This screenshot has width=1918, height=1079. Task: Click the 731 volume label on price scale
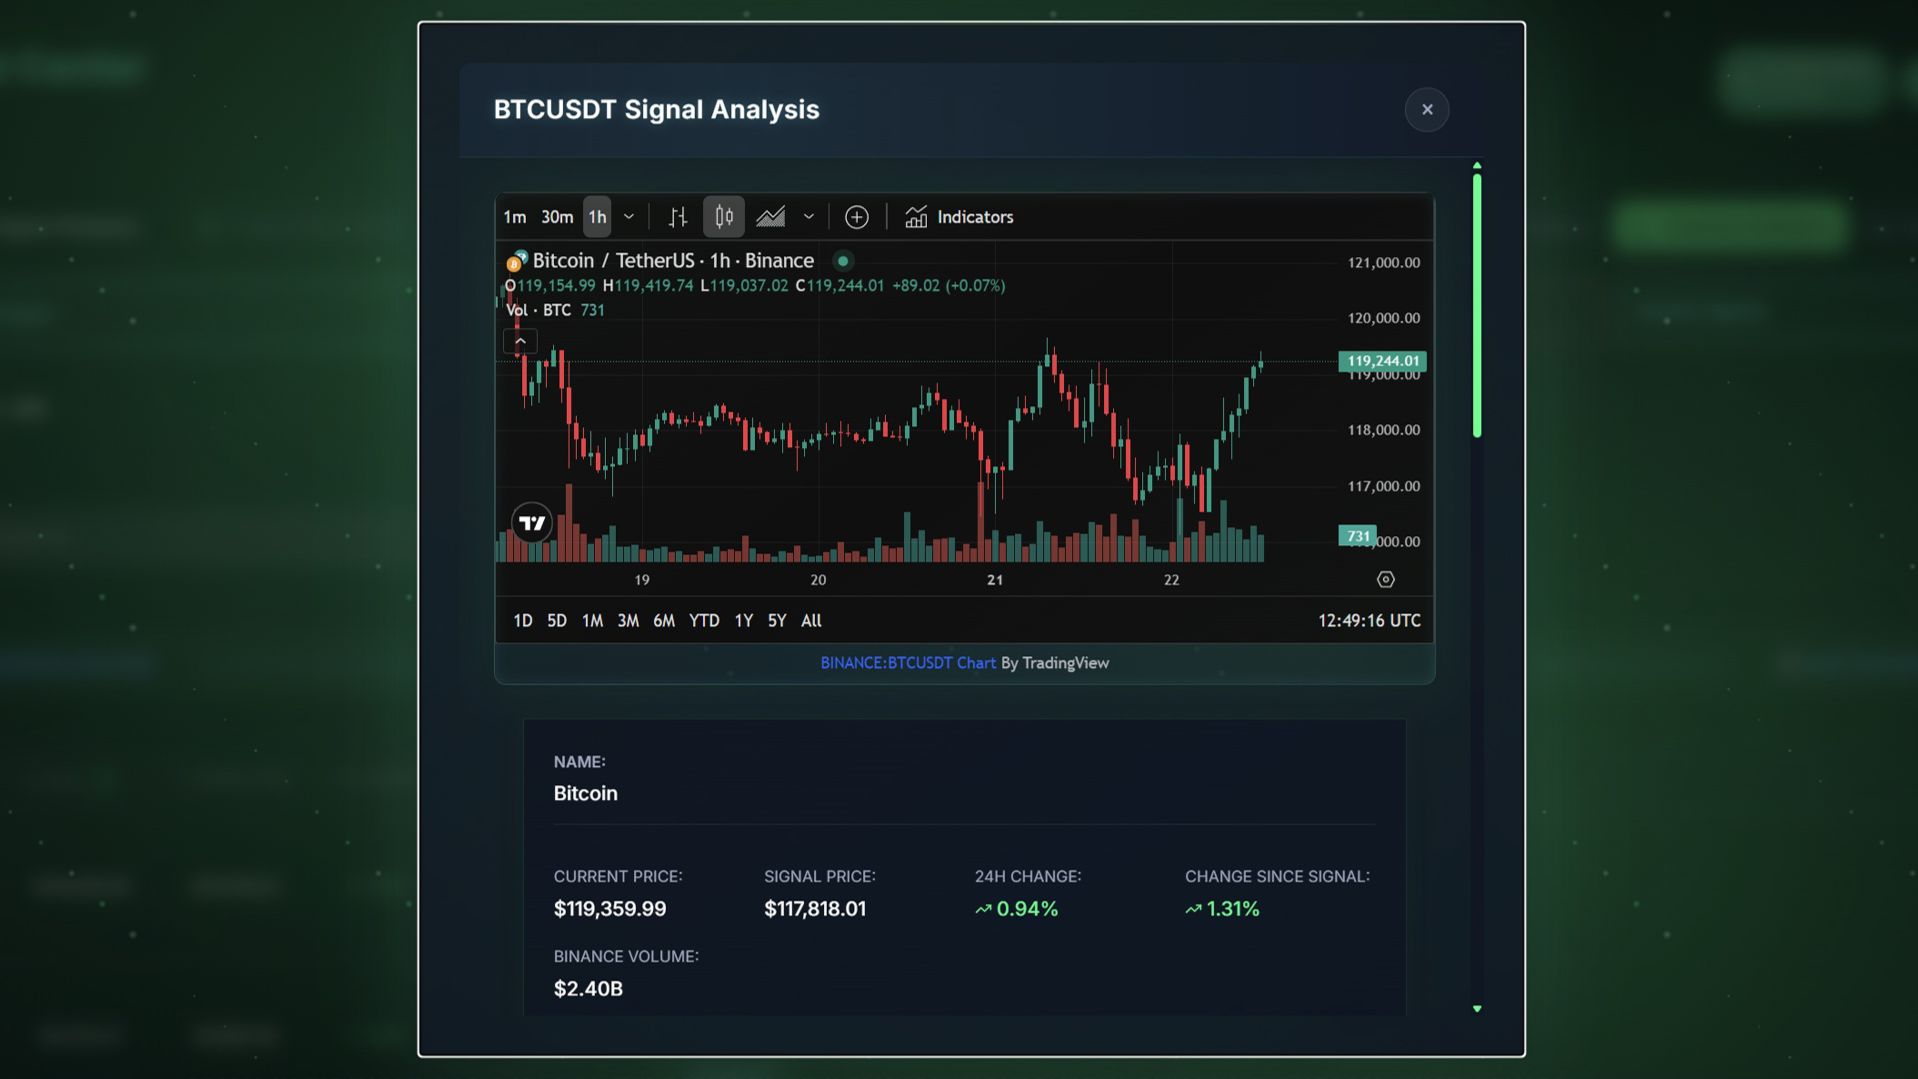(x=1358, y=536)
